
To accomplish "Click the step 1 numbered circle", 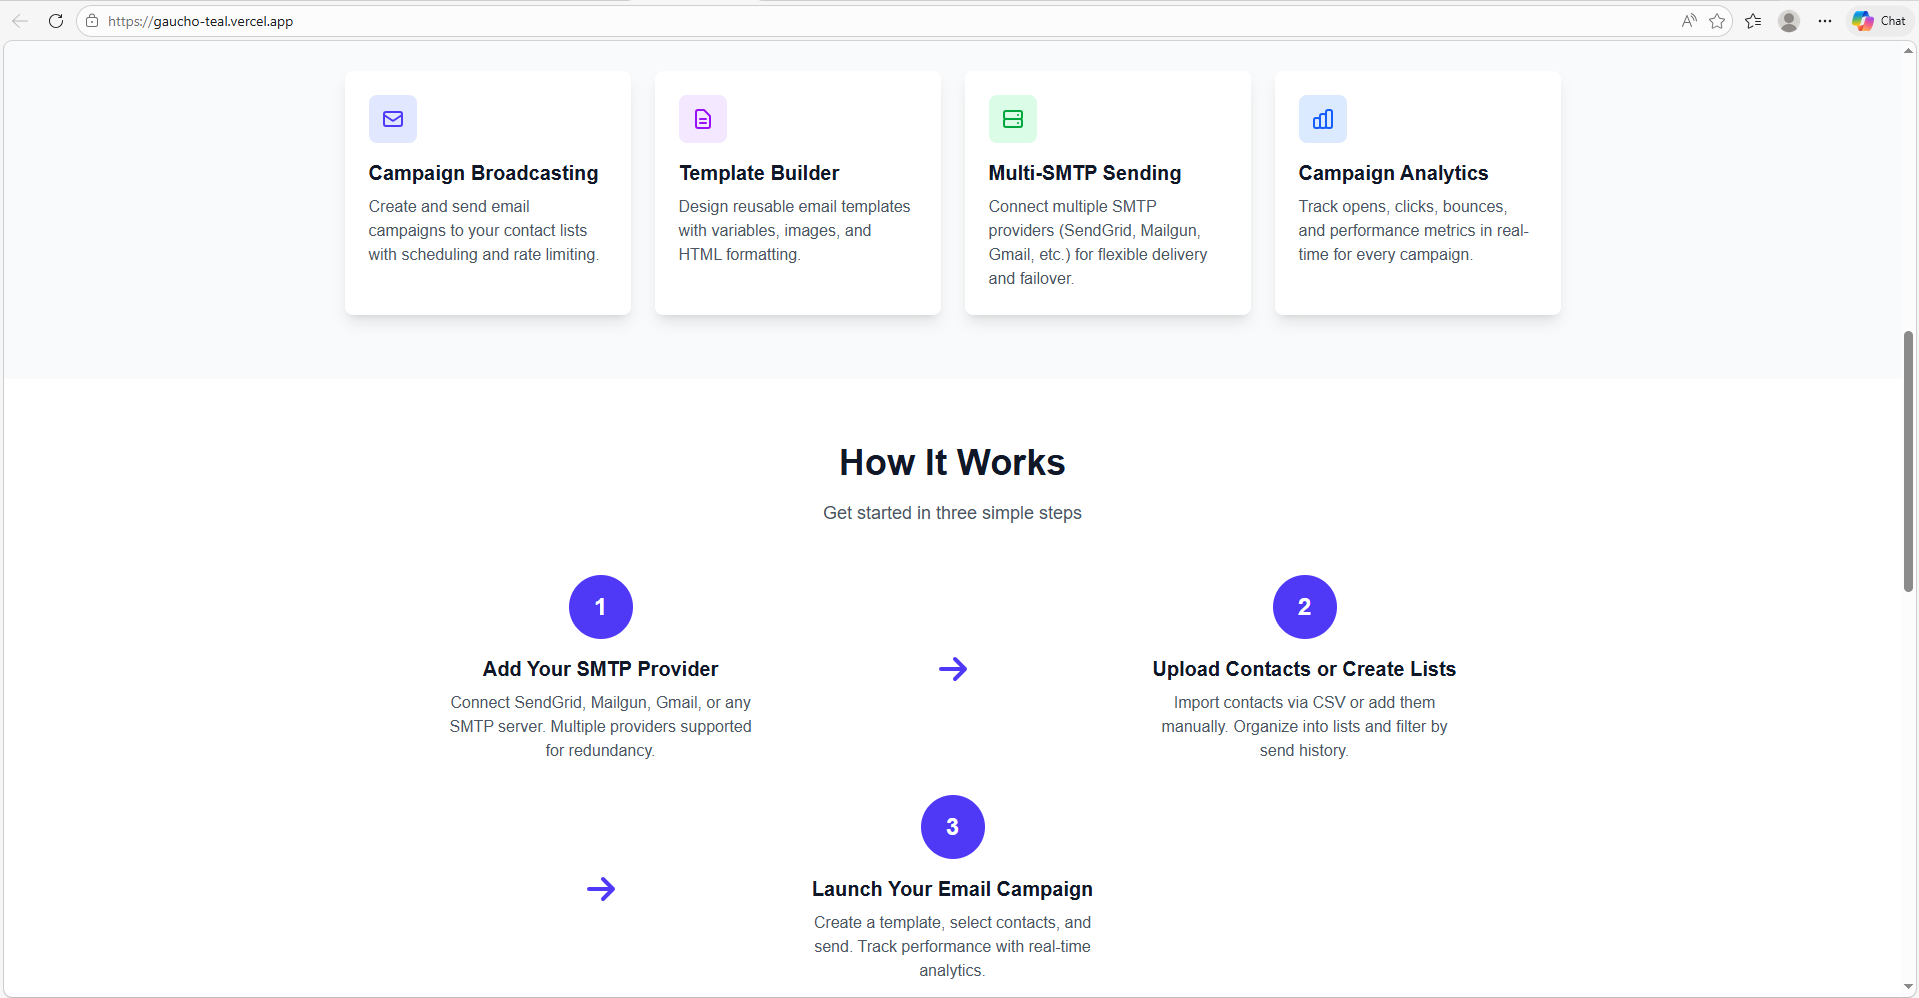I will 600,606.
